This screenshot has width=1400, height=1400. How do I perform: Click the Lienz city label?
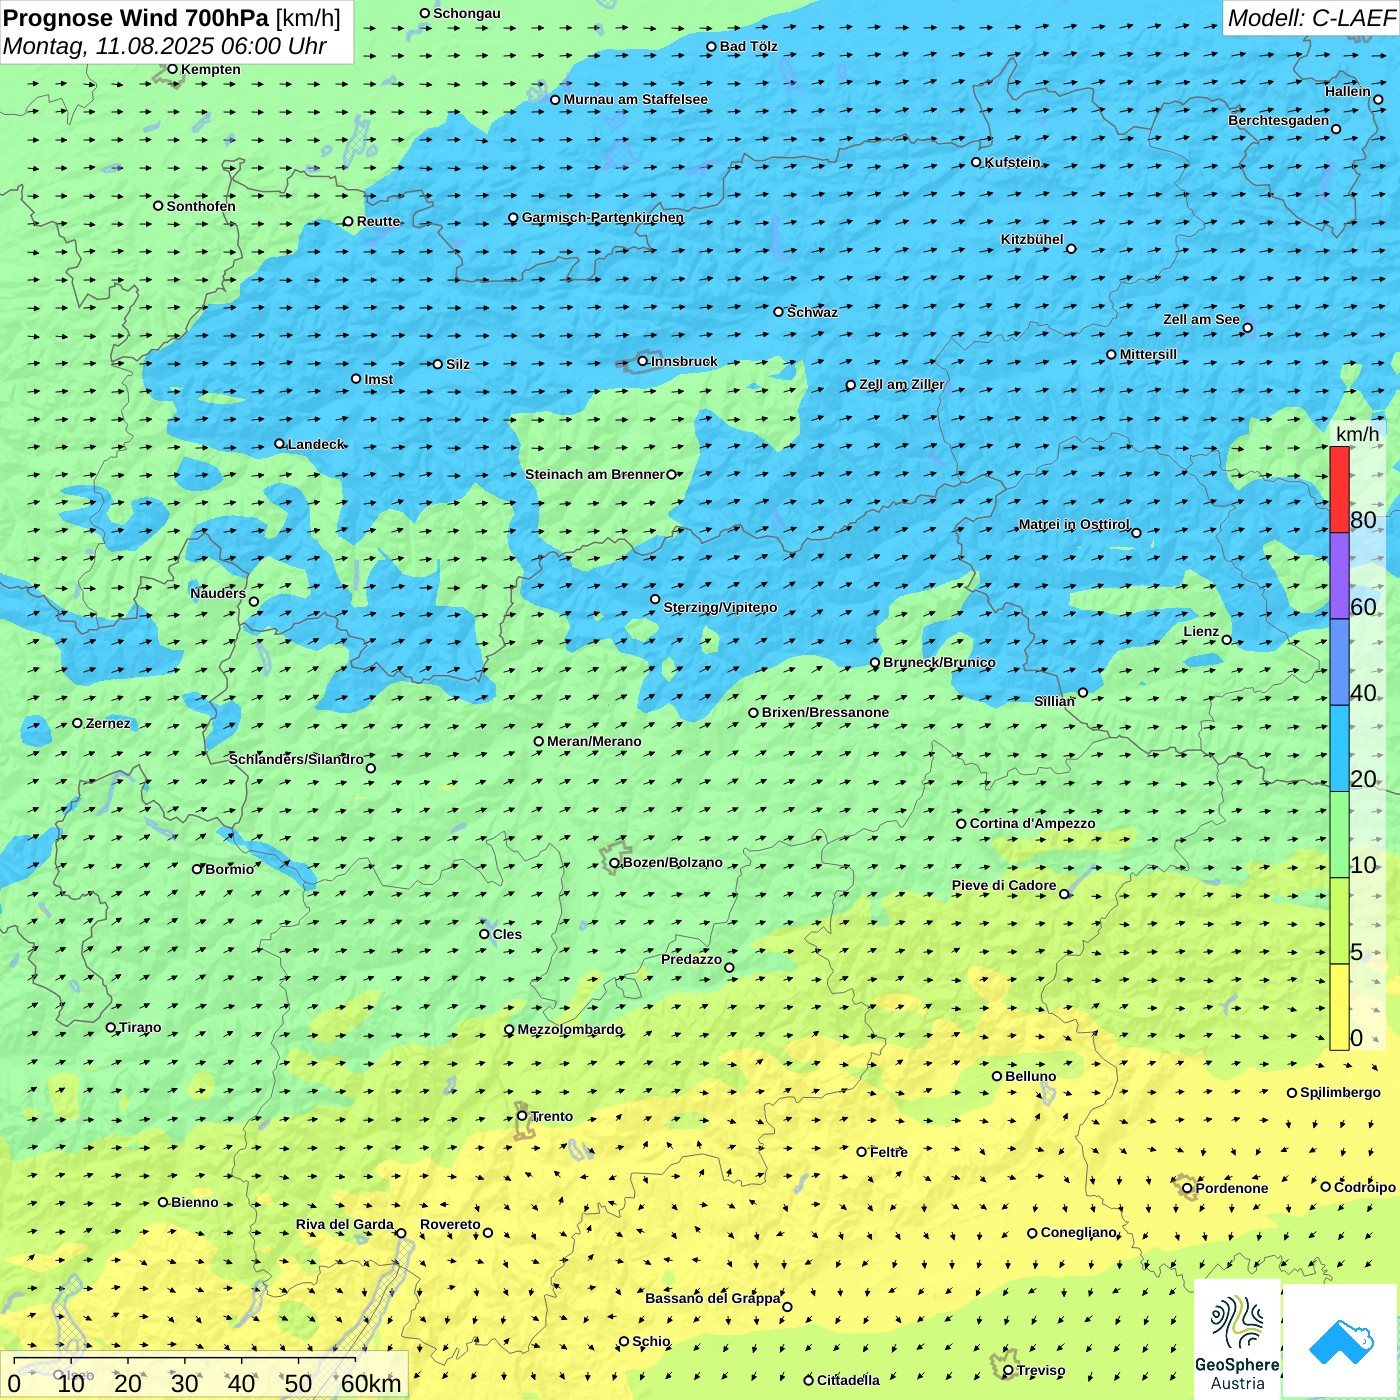coord(1201,631)
